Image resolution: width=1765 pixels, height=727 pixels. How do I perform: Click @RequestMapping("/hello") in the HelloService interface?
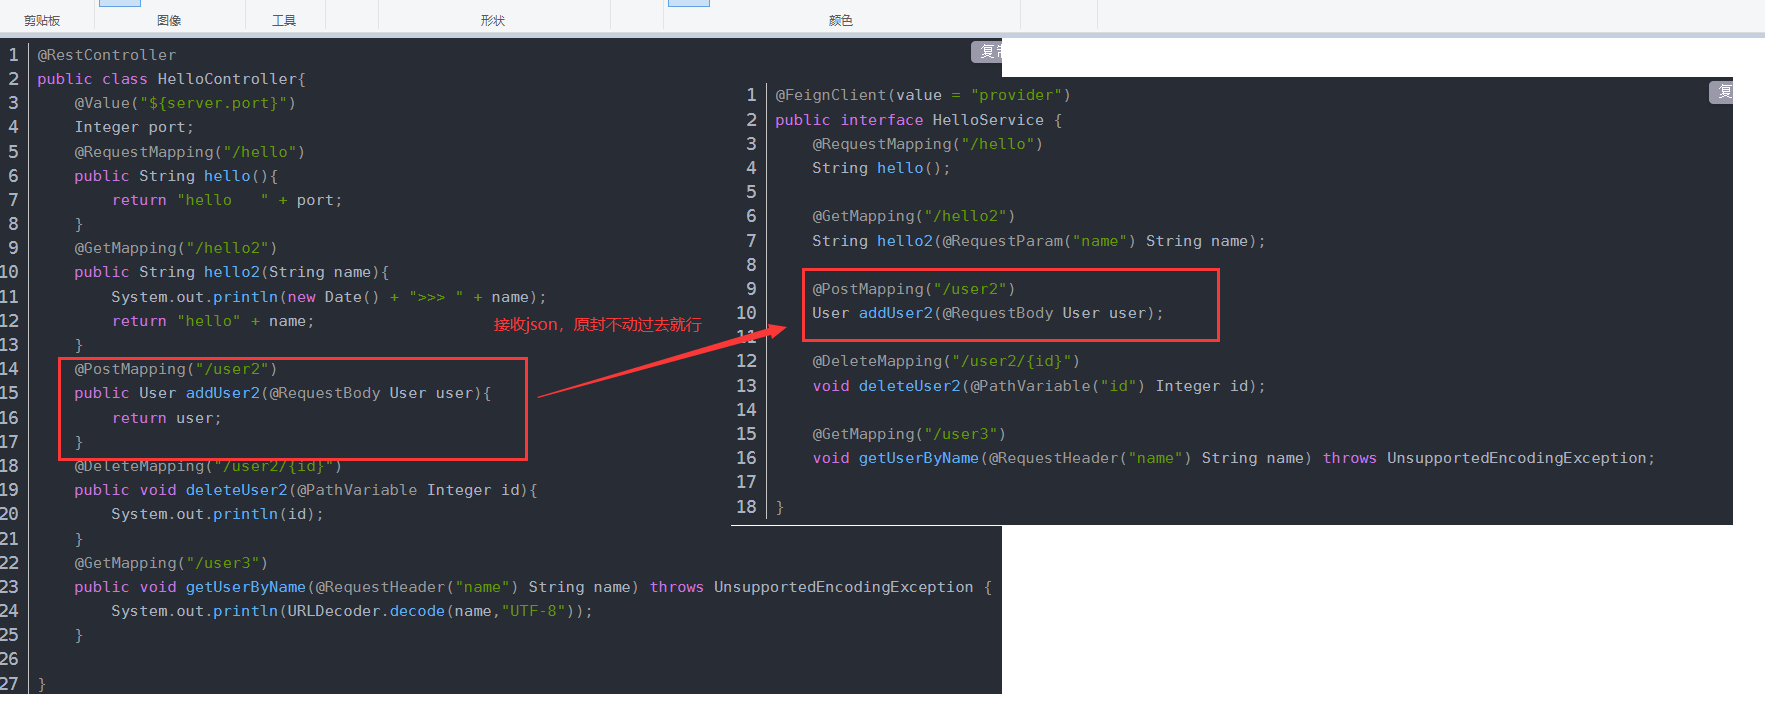tap(927, 144)
